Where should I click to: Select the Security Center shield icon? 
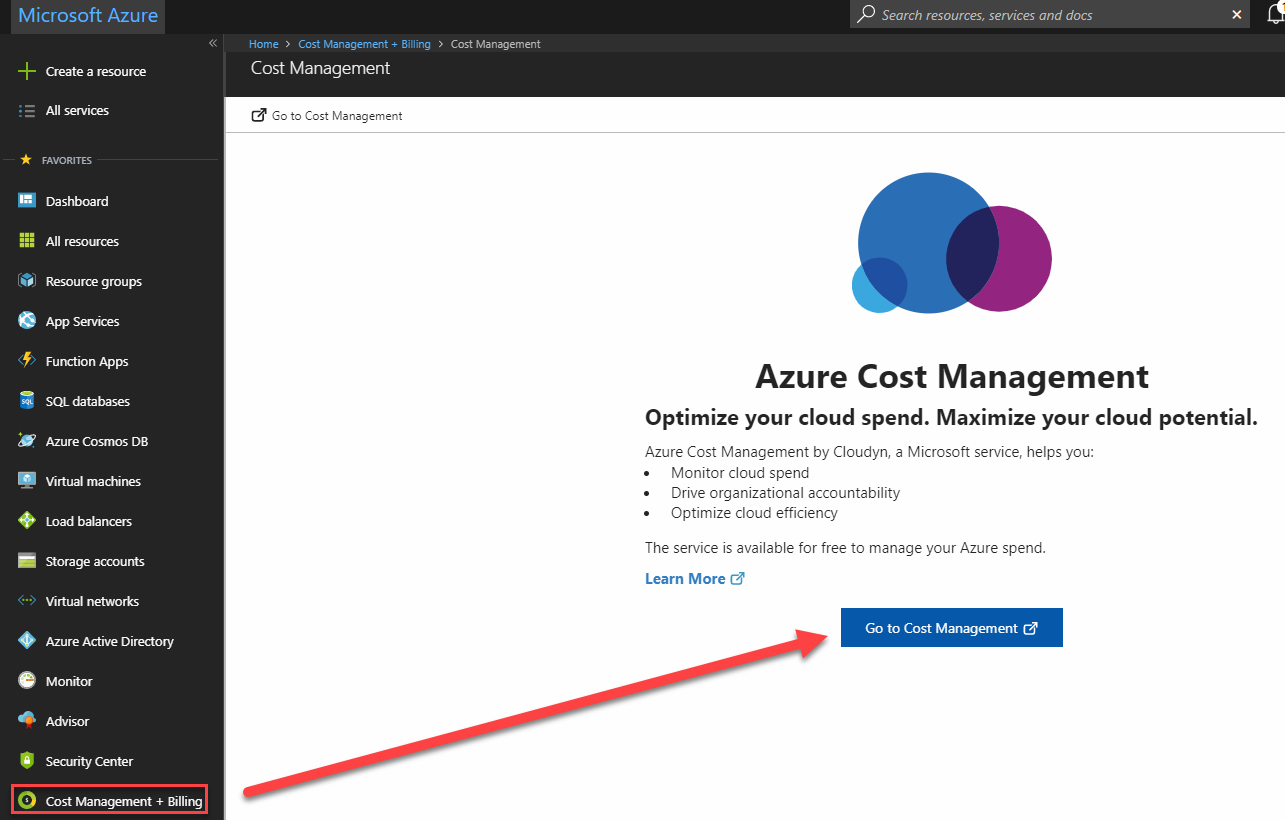27,761
